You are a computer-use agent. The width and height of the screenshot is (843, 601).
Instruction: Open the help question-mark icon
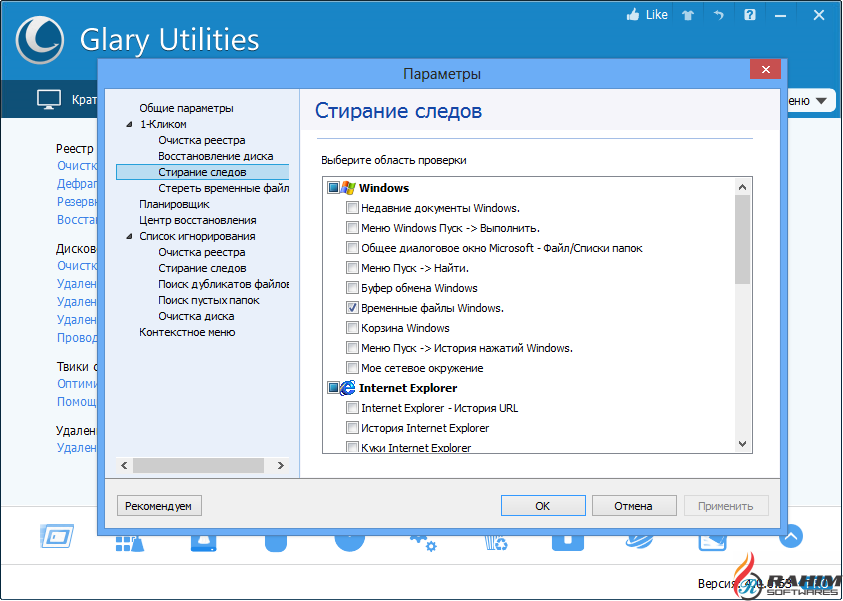tap(750, 15)
